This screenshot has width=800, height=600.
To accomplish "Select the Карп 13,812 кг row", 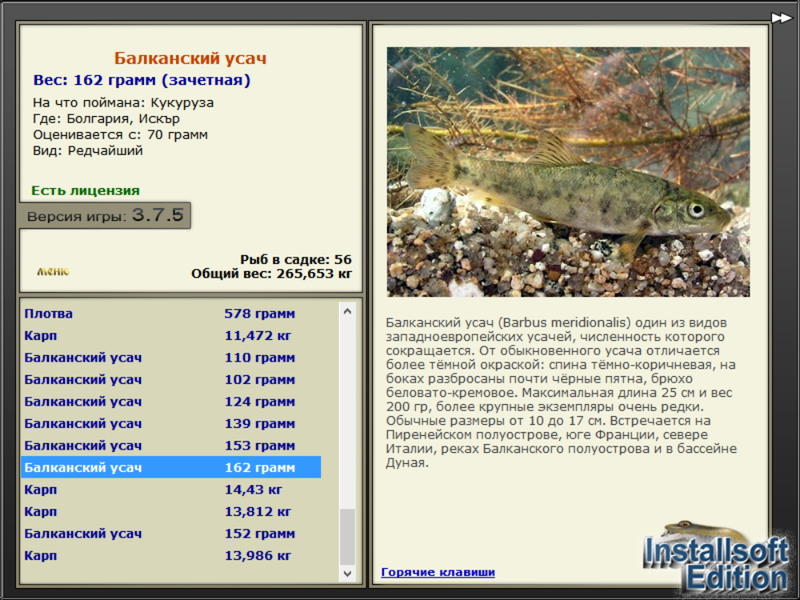I will tap(171, 511).
